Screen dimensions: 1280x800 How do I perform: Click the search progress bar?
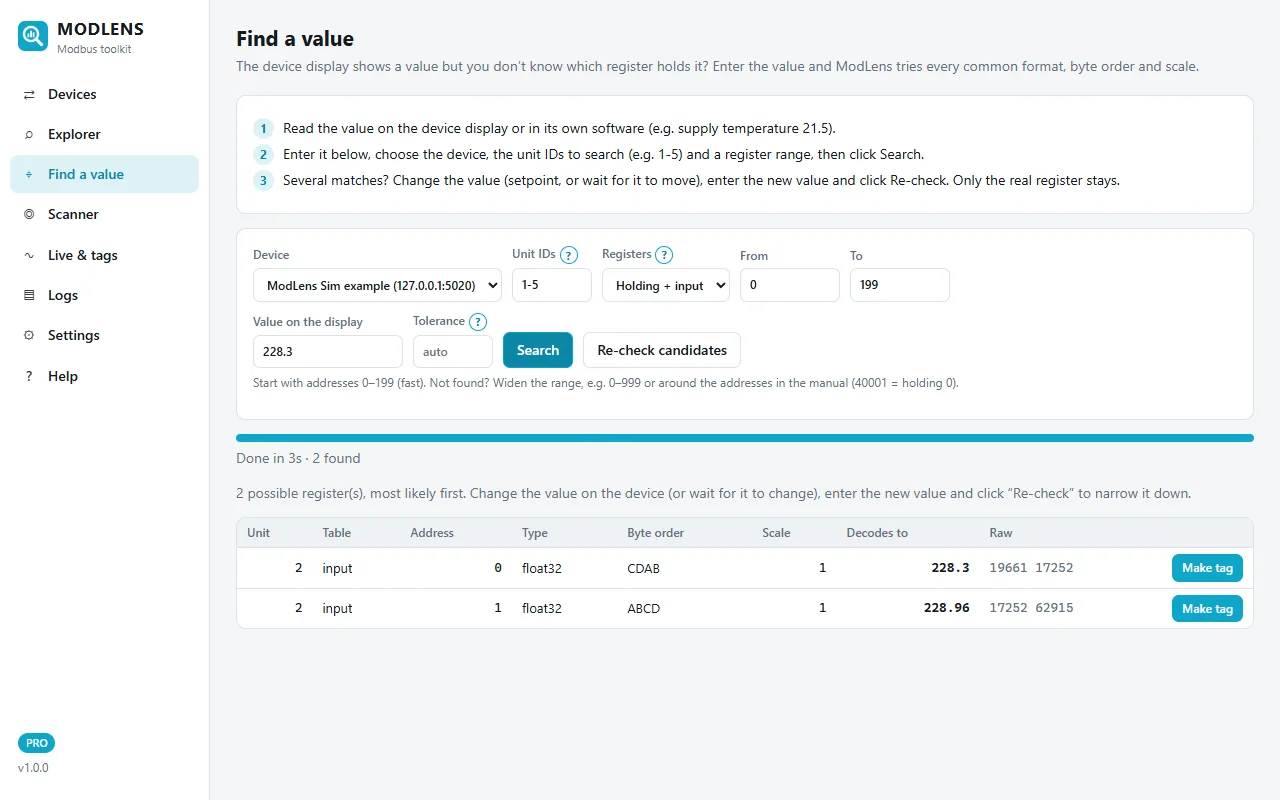(x=744, y=438)
